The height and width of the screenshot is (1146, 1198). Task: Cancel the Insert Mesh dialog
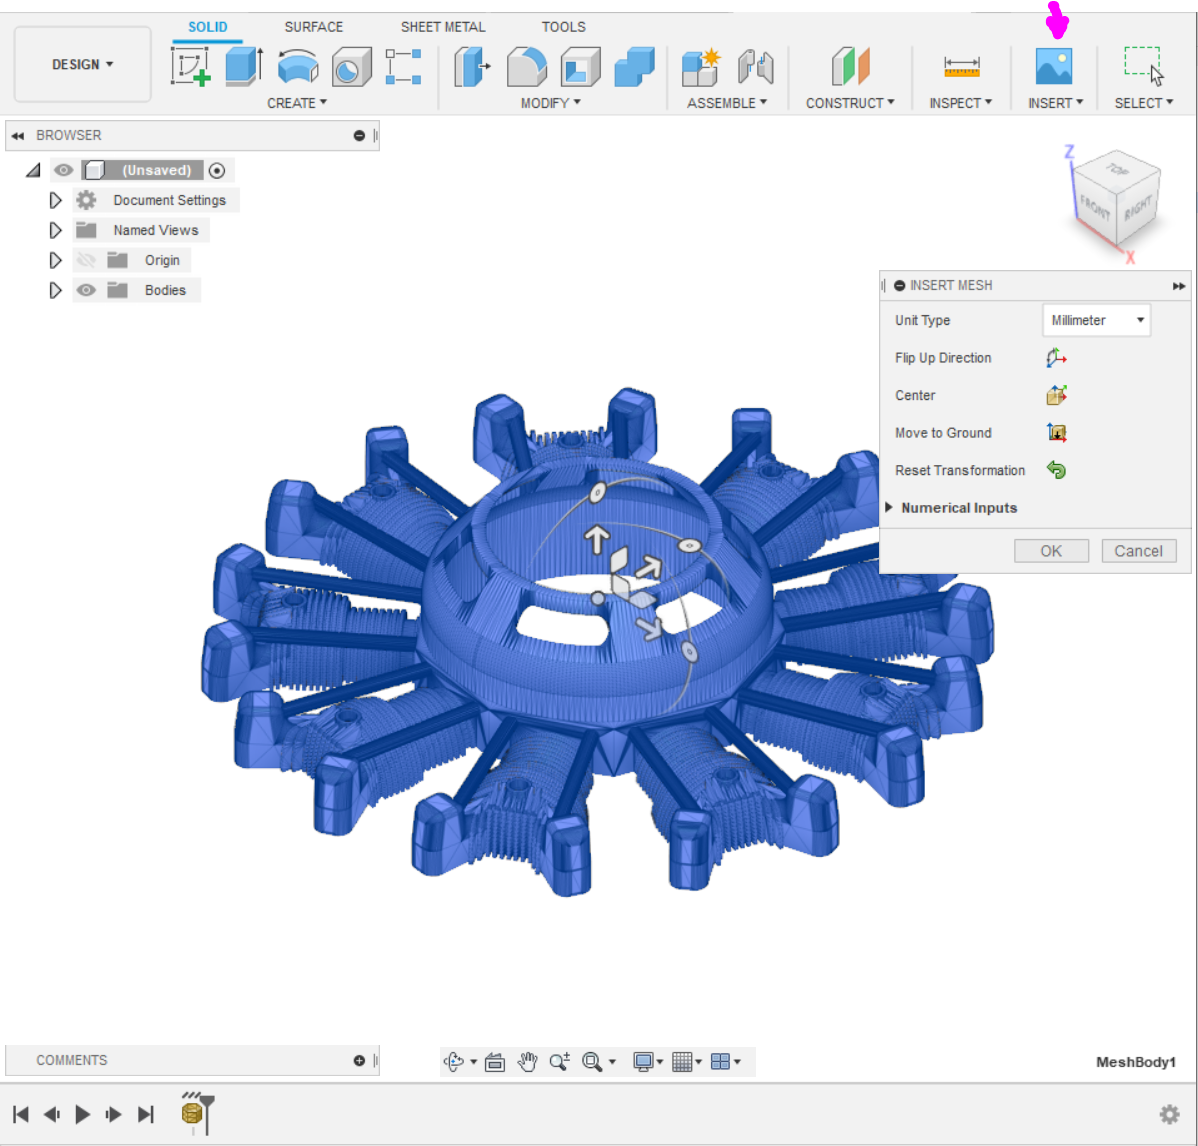1138,551
